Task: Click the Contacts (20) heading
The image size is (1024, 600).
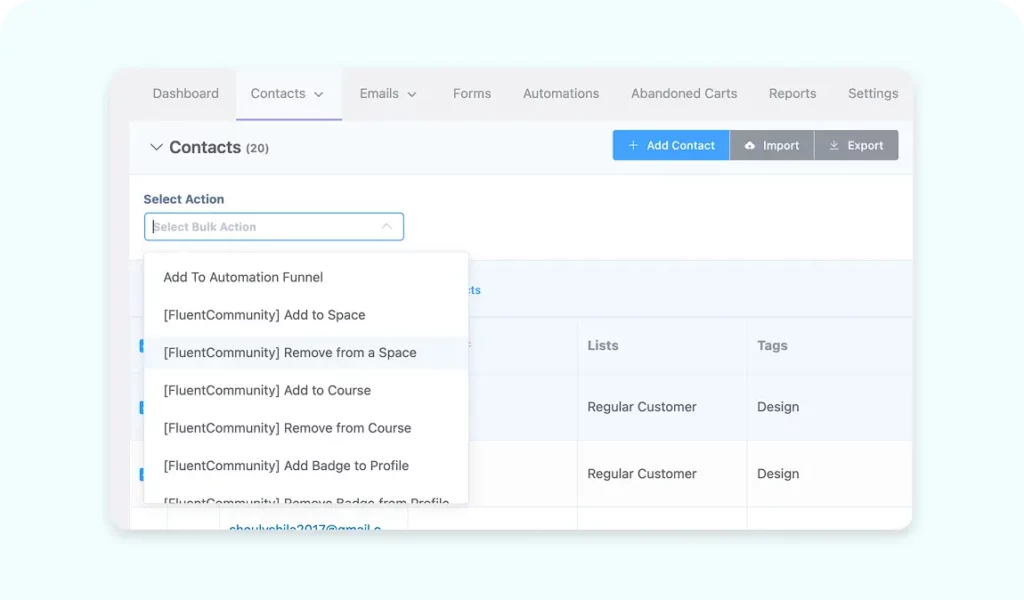Action: click(219, 147)
